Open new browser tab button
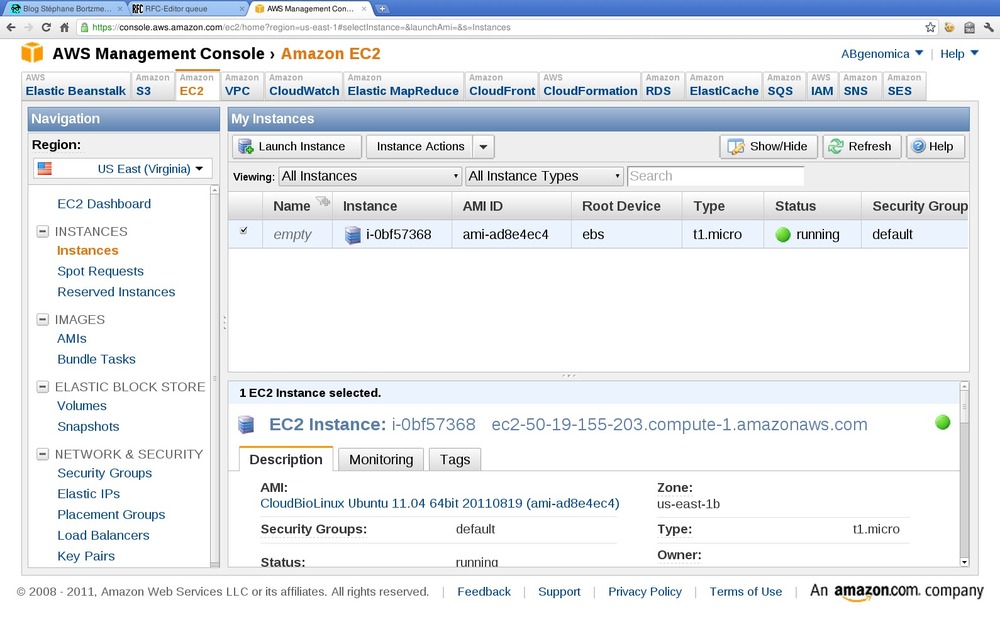 382,9
